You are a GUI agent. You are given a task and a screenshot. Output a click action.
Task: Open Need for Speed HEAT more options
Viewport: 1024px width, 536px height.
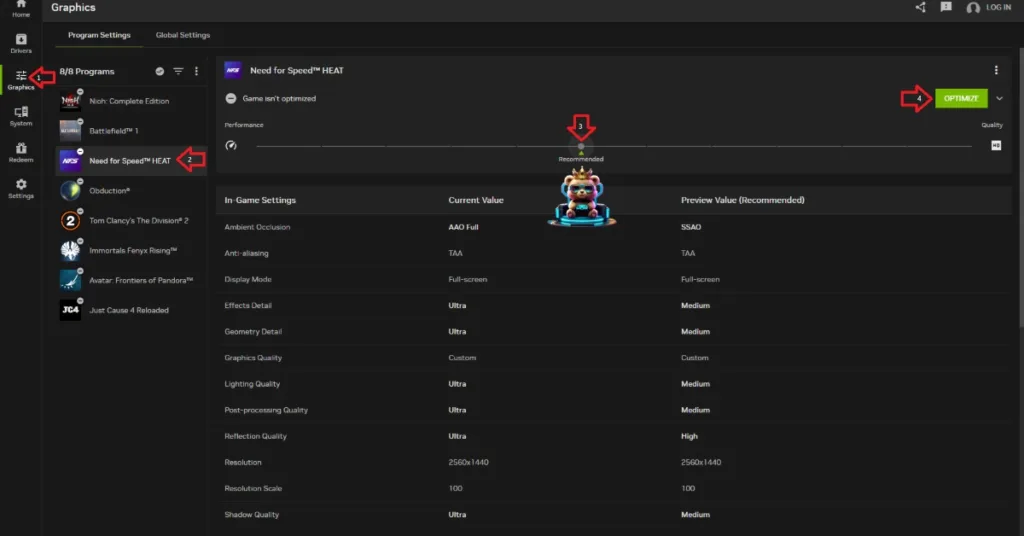[996, 71]
